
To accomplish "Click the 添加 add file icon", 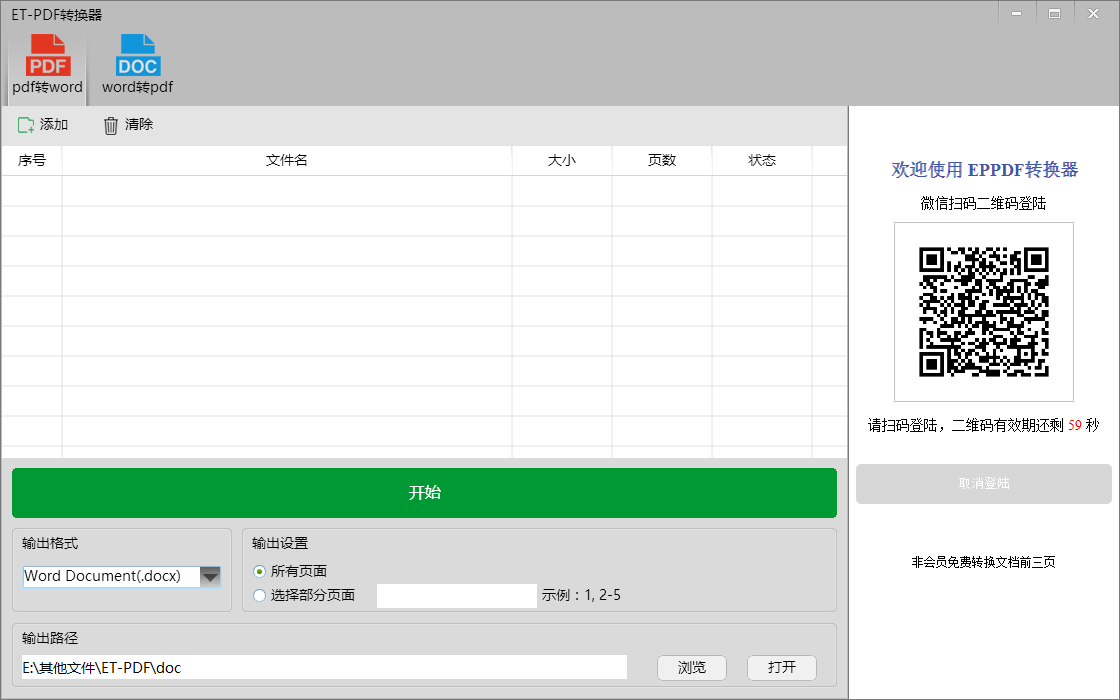I will coord(26,125).
